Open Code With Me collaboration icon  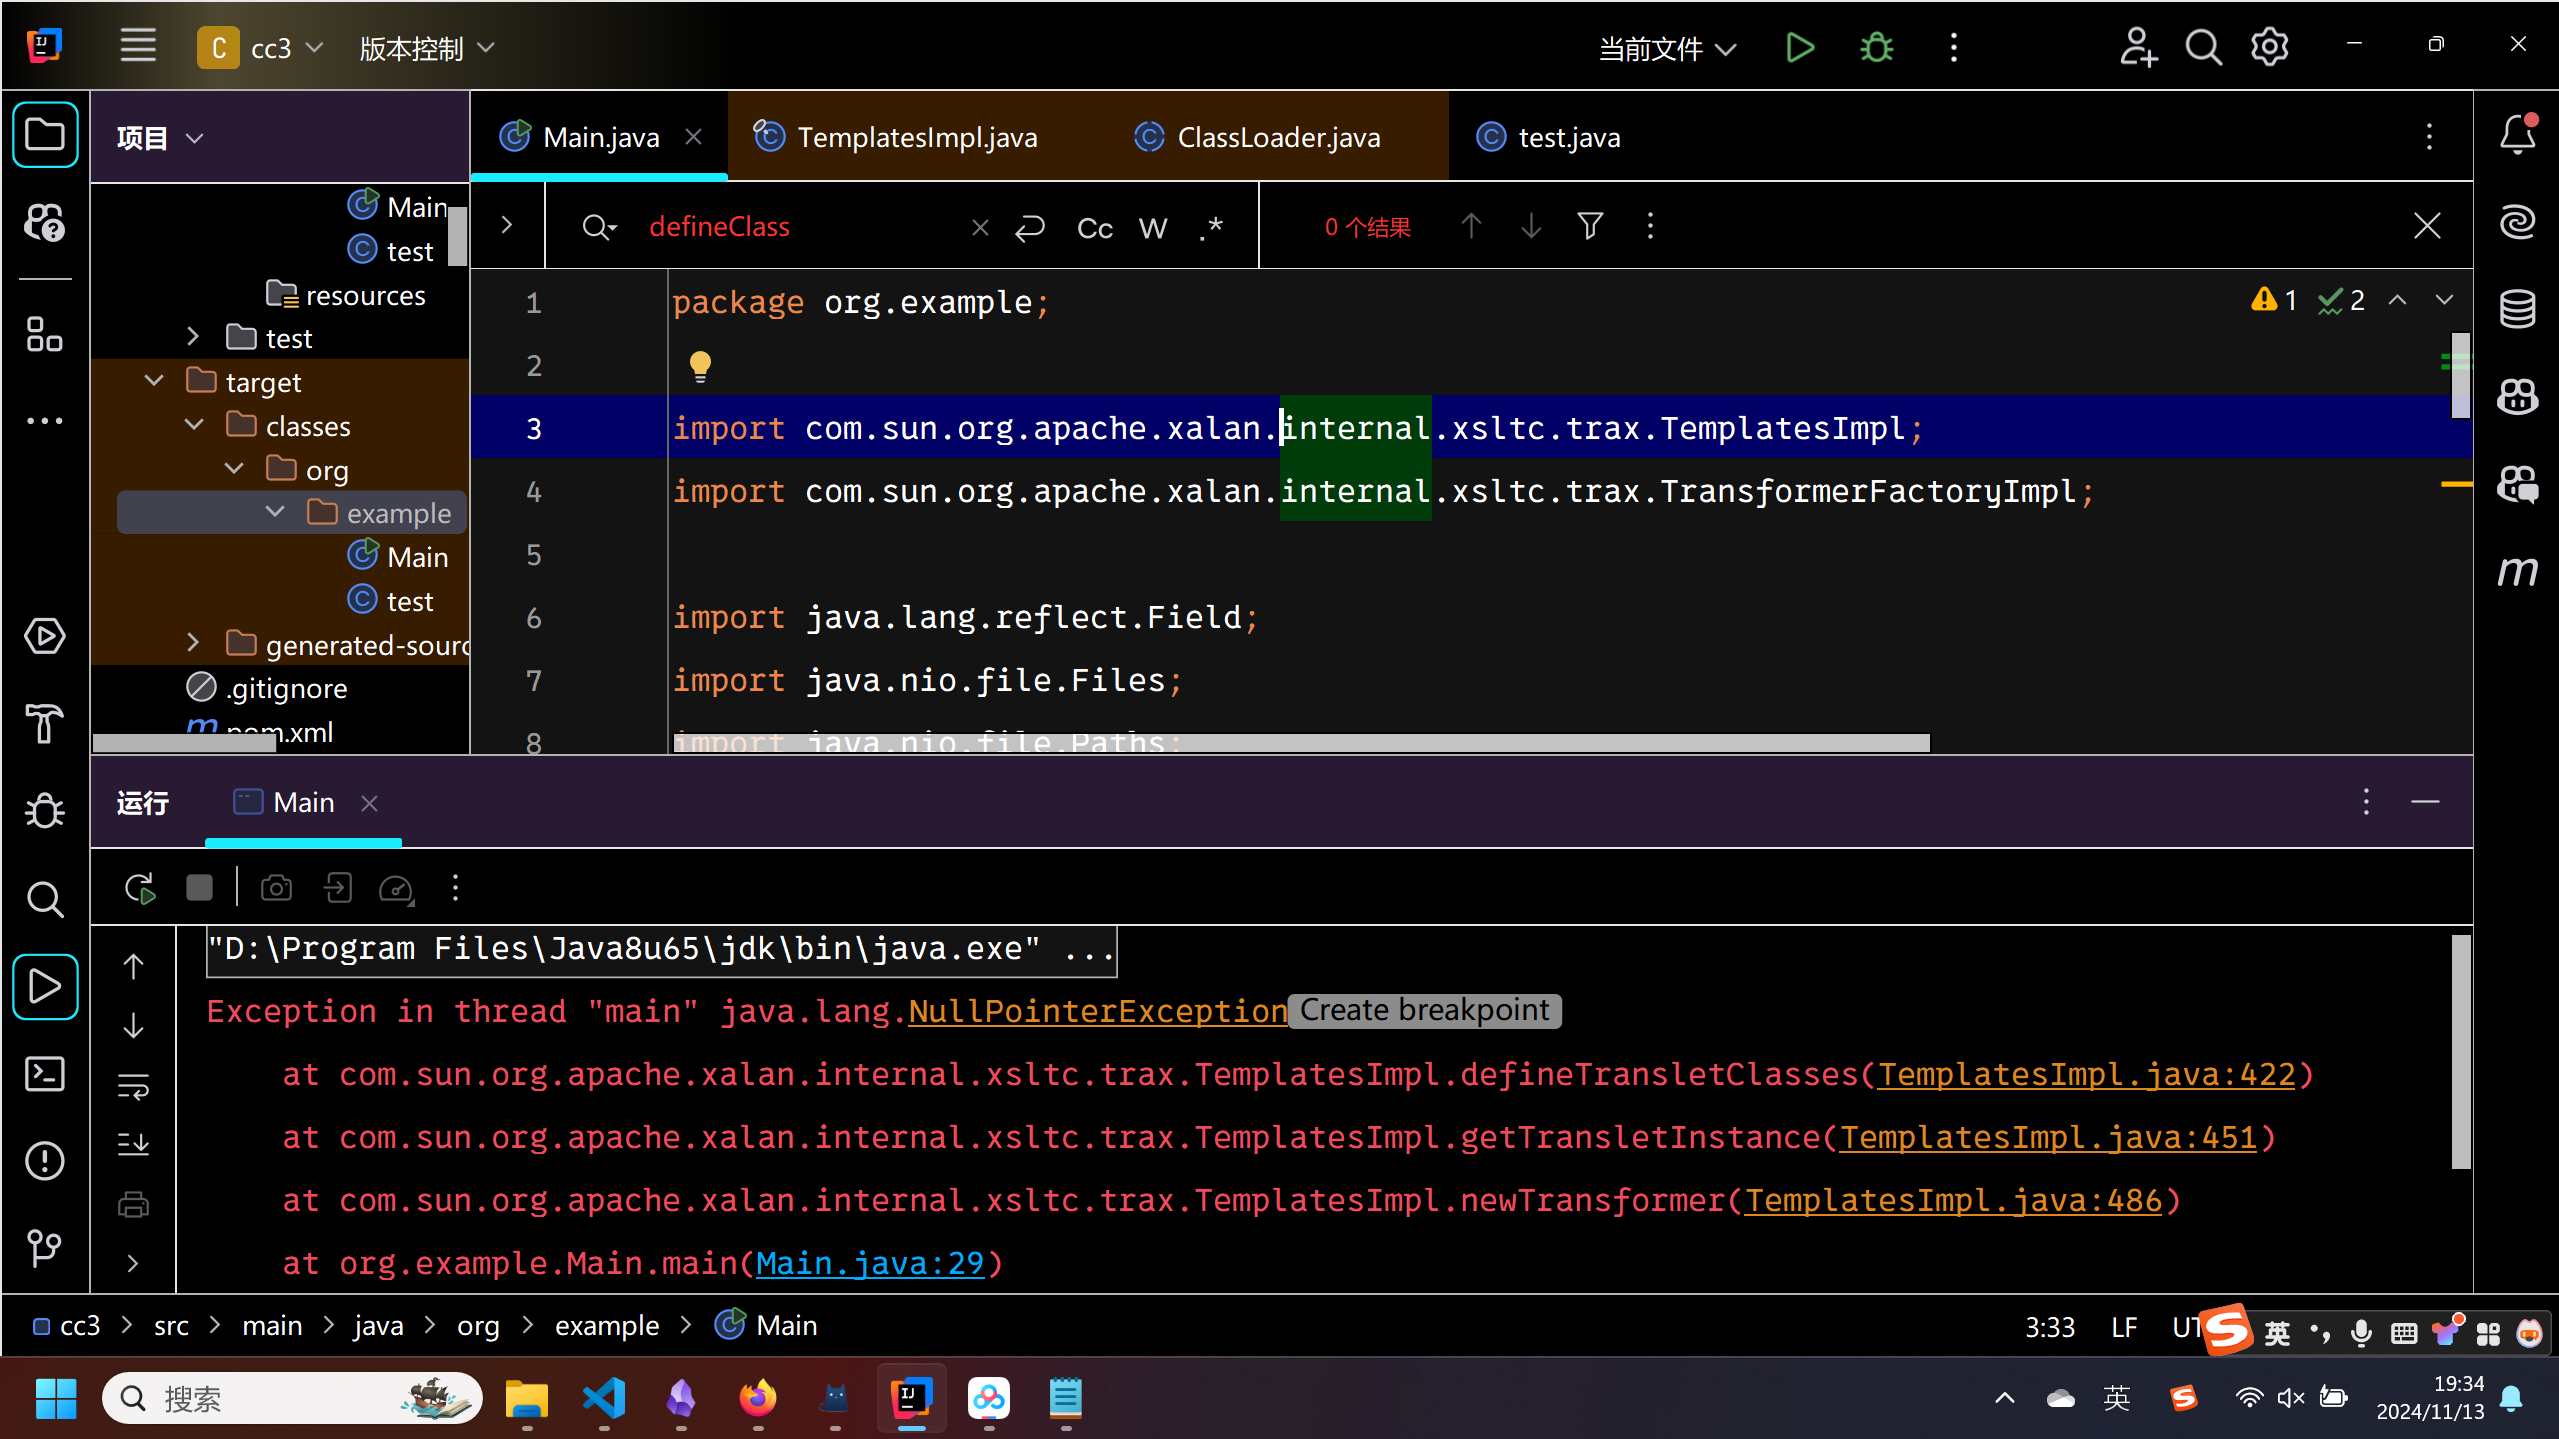coord(2138,47)
